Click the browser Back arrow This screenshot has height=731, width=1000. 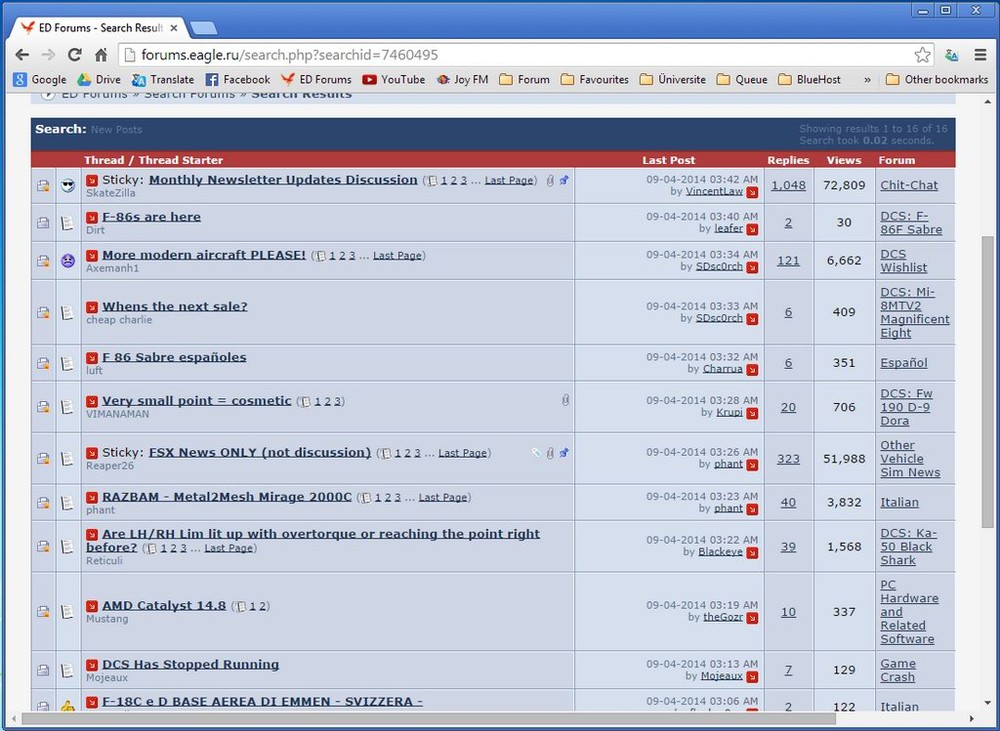point(22,55)
